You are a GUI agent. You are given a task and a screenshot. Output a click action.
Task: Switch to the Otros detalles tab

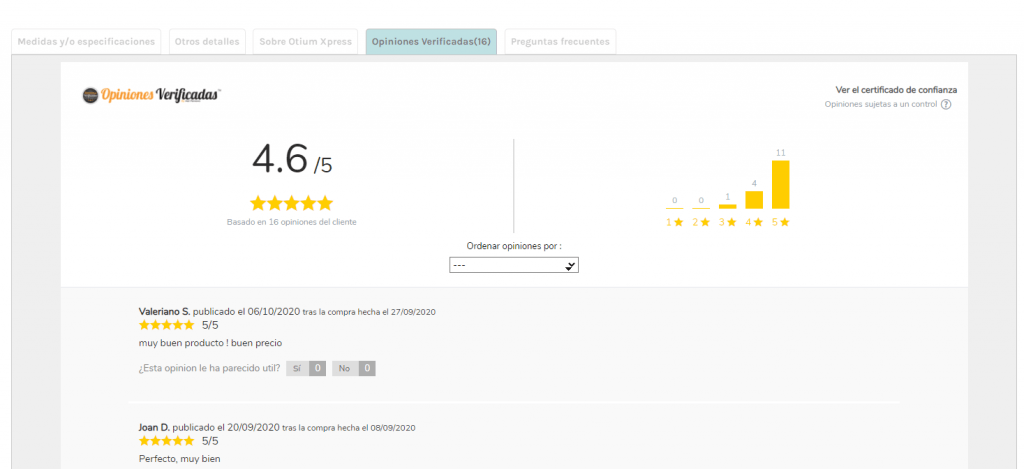click(207, 41)
